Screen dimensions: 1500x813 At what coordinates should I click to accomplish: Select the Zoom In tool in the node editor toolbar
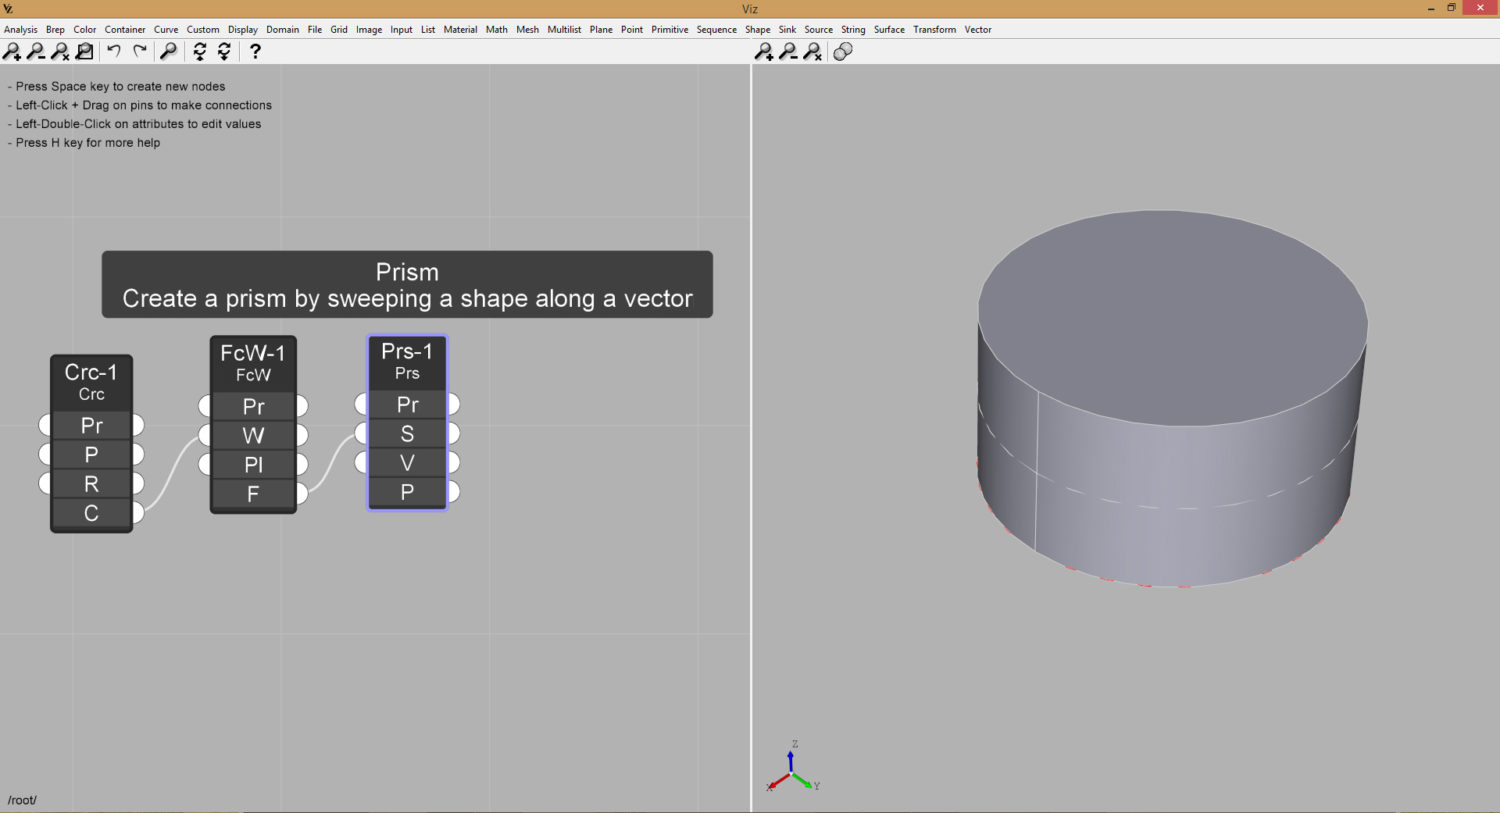click(14, 51)
